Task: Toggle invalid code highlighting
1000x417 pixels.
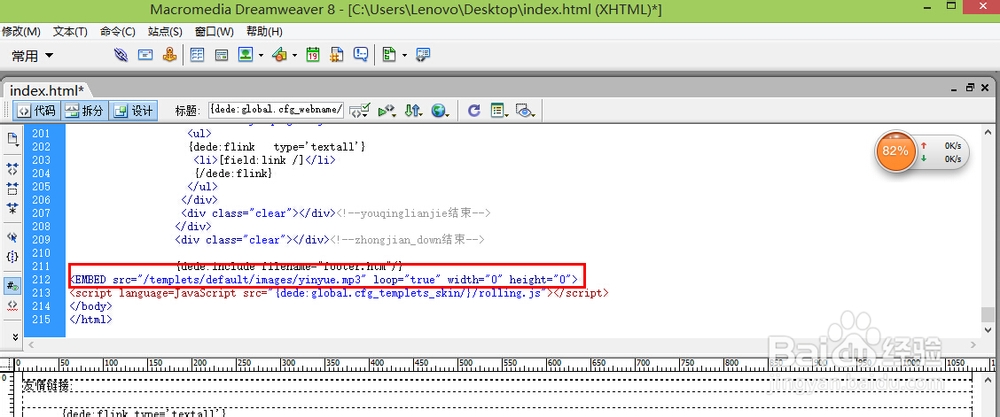Action: [x=13, y=305]
